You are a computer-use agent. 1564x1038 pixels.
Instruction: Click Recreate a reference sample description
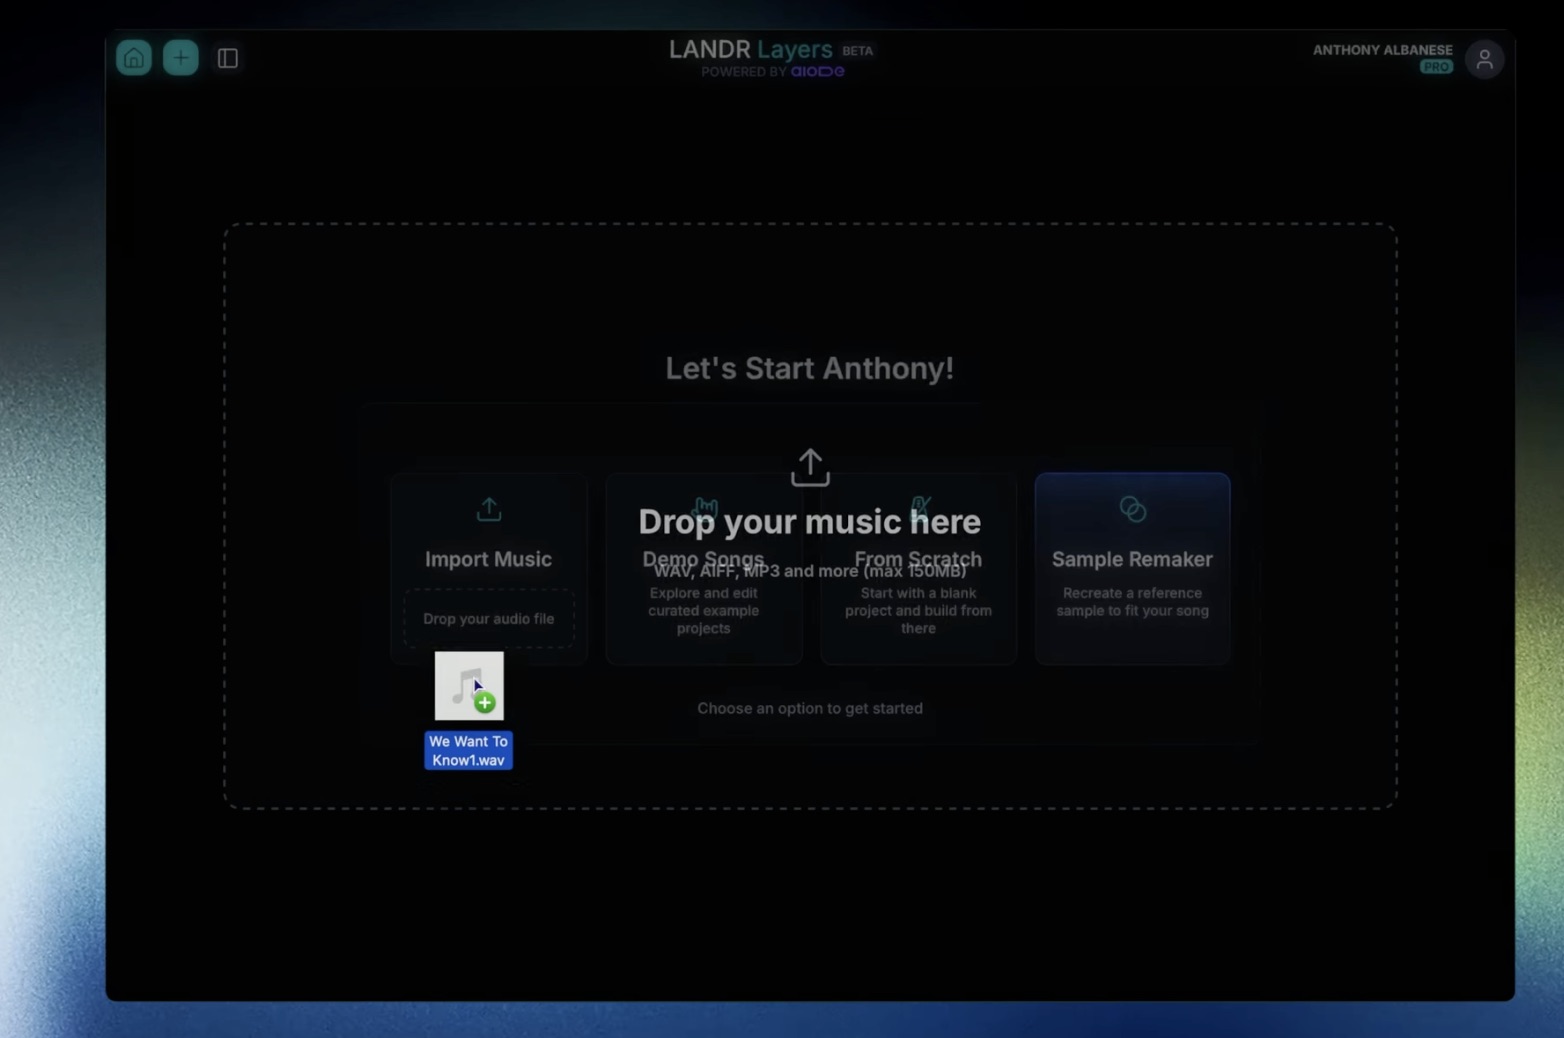point(1133,602)
